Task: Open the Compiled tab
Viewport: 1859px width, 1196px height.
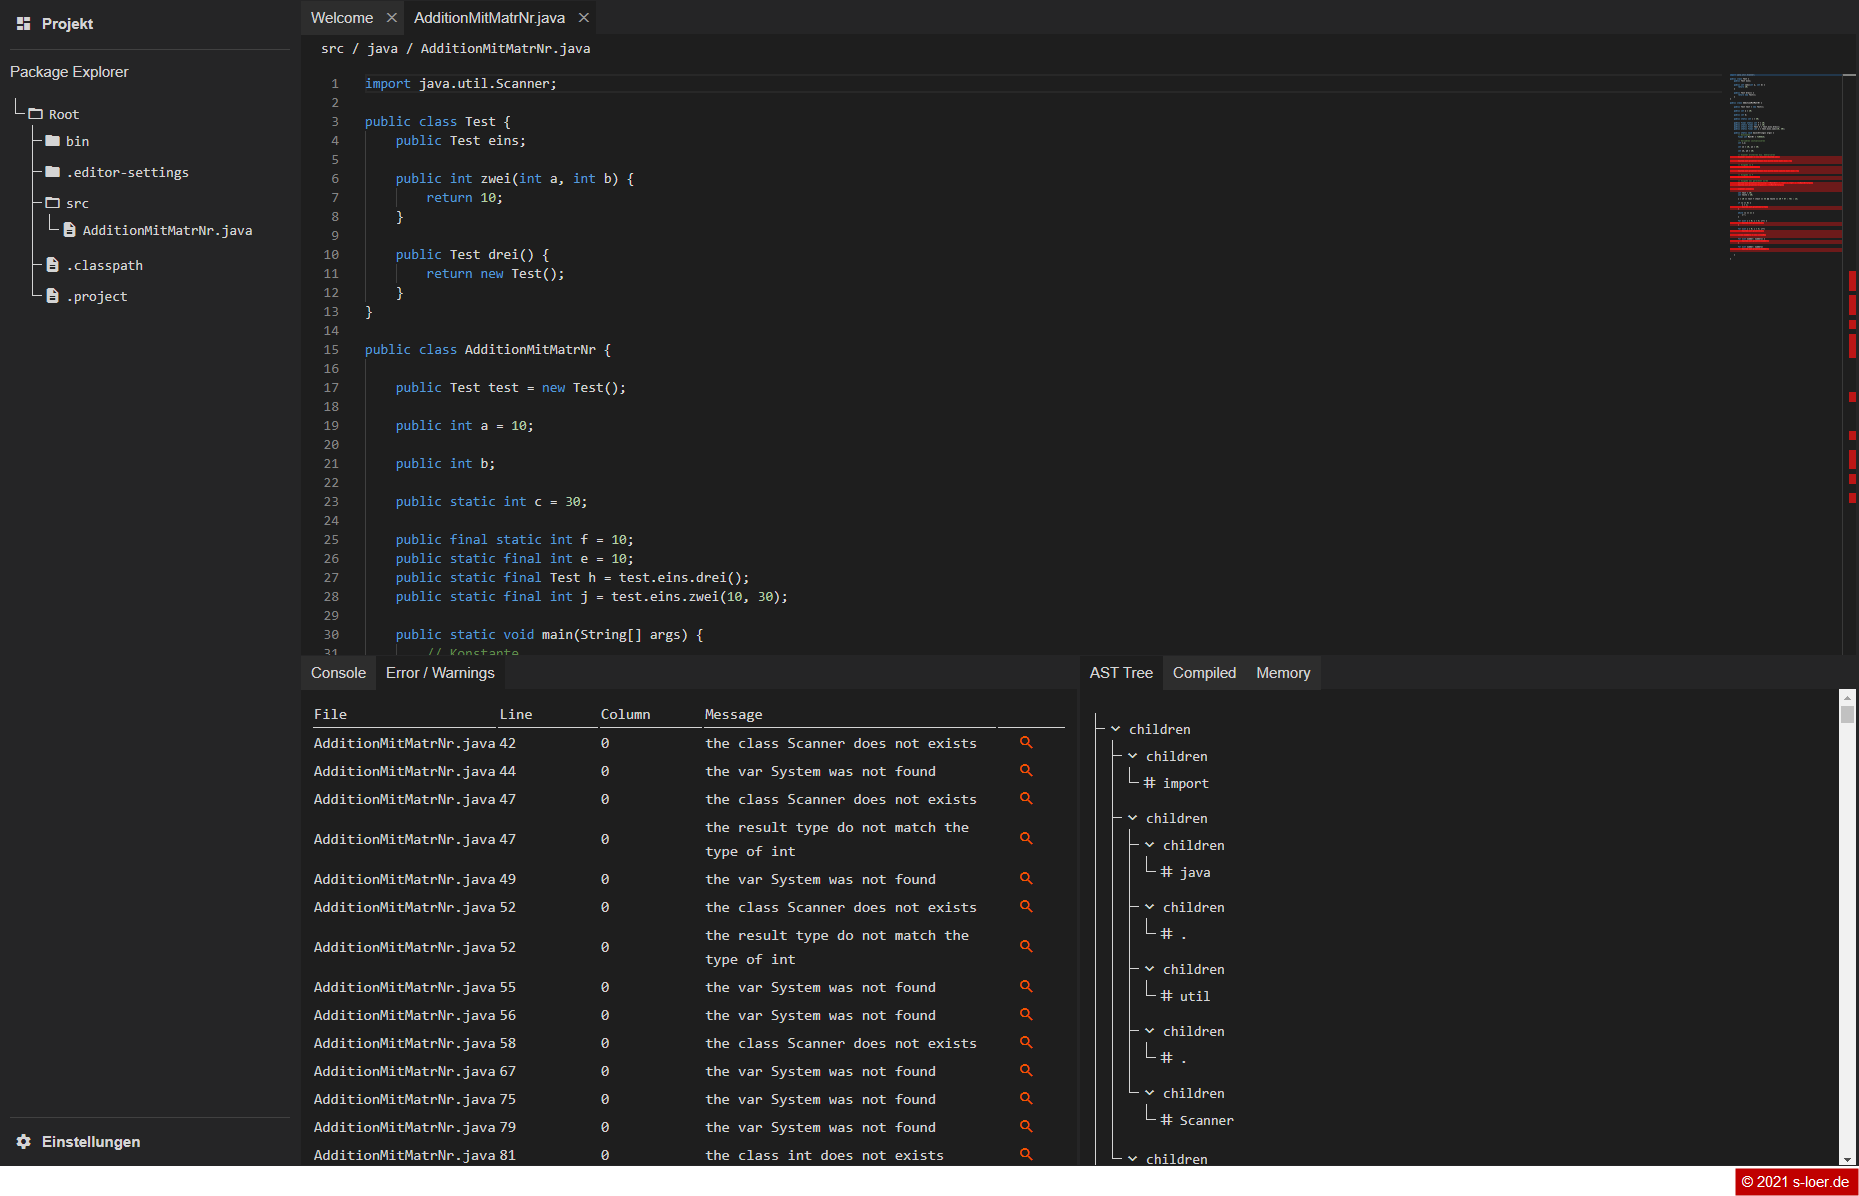Action: coord(1204,673)
